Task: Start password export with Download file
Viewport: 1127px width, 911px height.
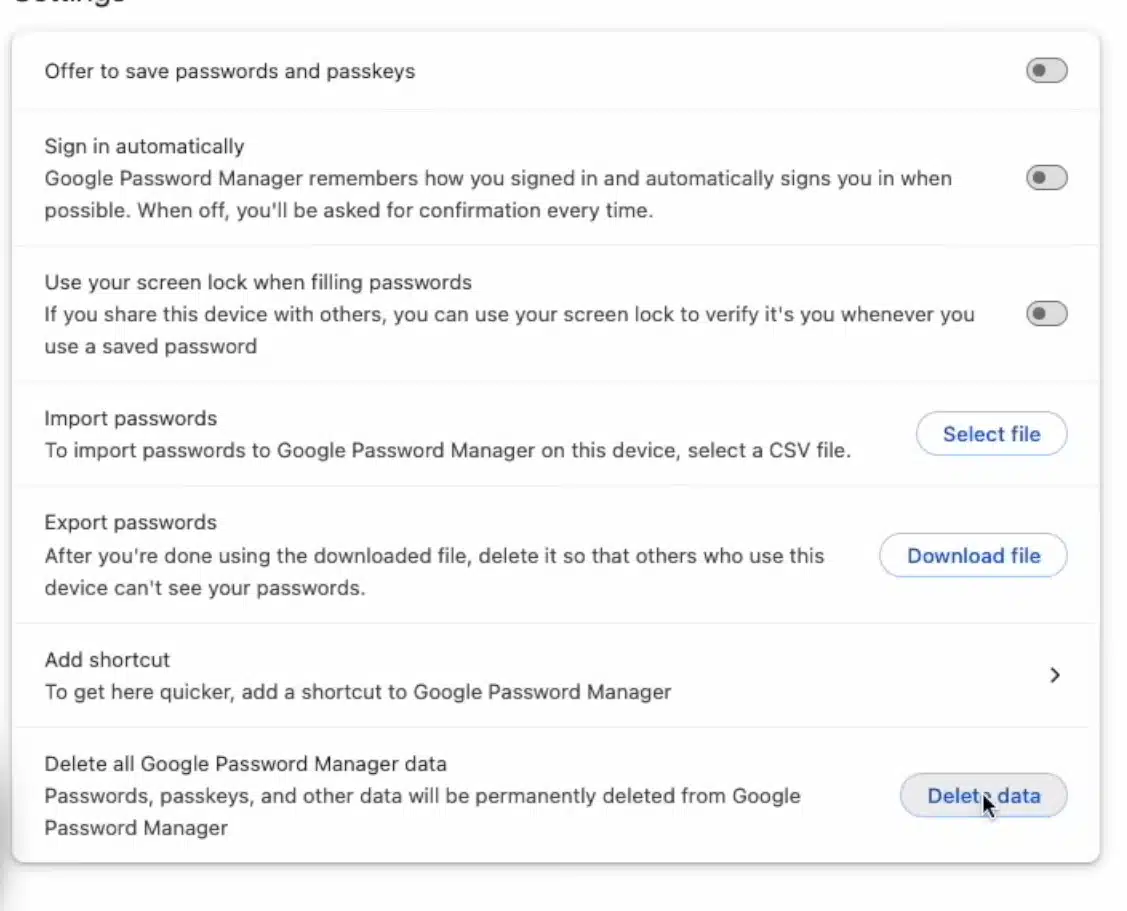Action: [972, 555]
